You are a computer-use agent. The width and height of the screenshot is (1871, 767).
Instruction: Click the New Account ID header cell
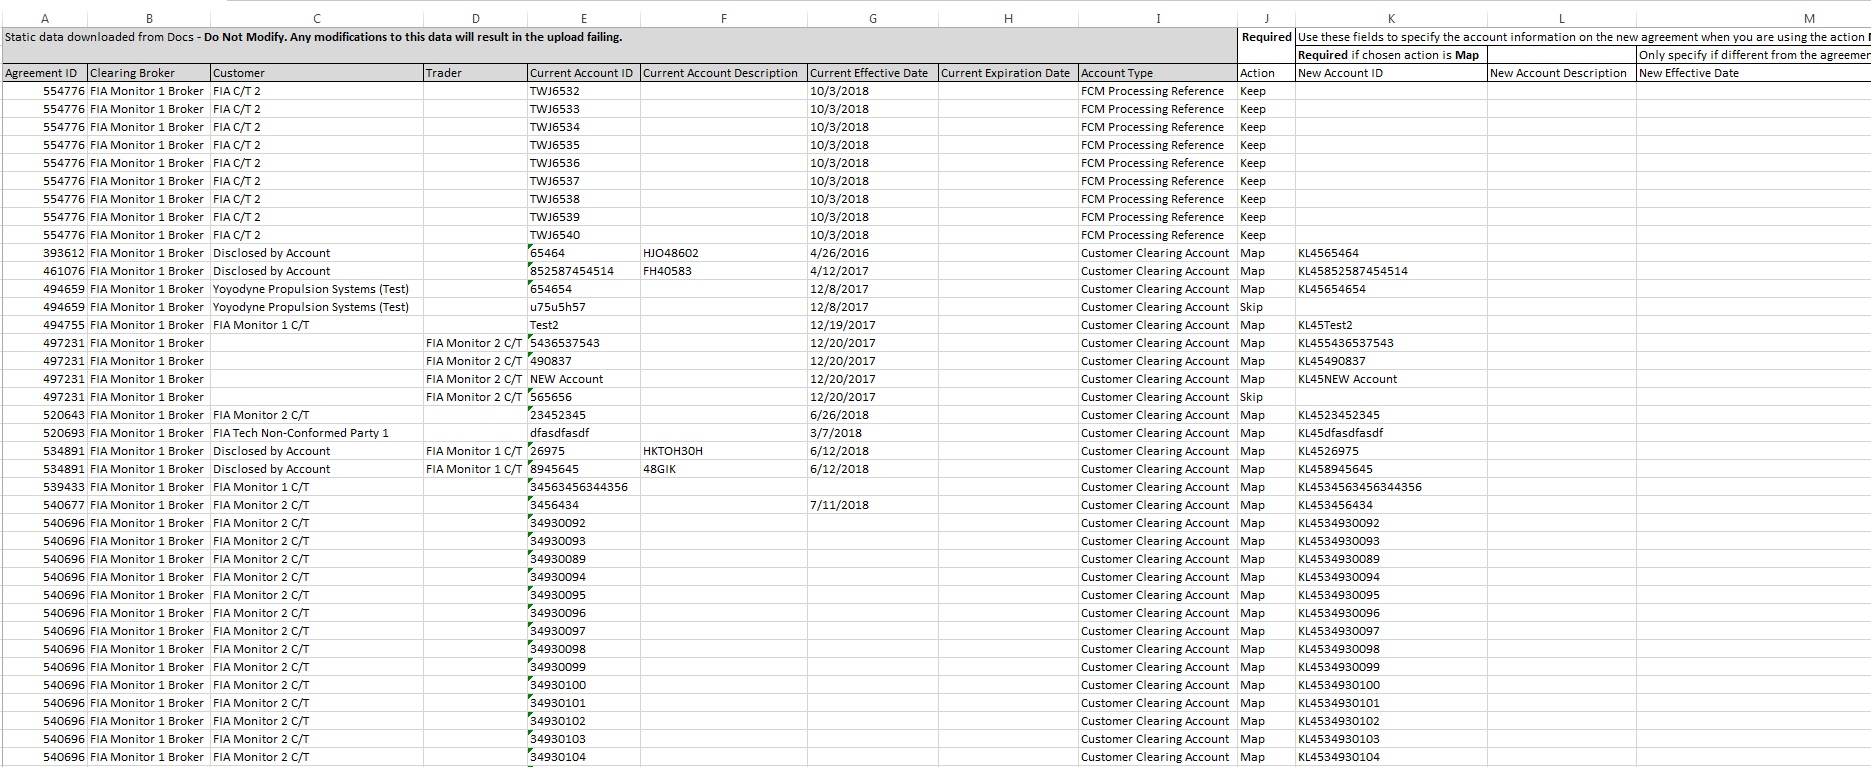tap(1391, 73)
